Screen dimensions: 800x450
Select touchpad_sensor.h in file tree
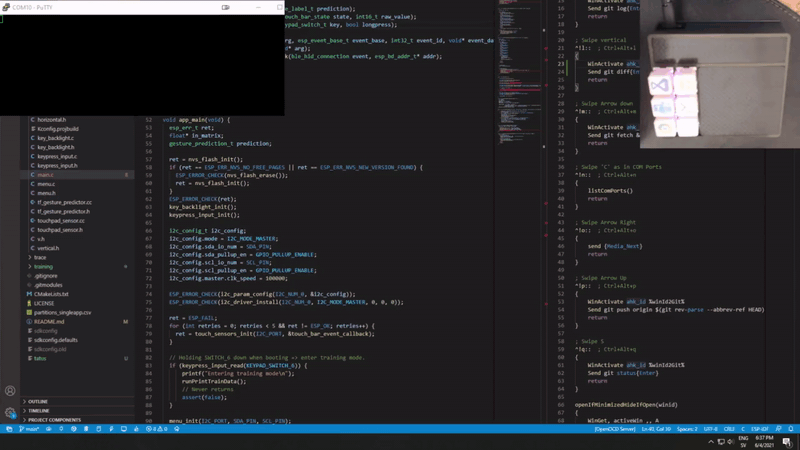click(x=60, y=230)
